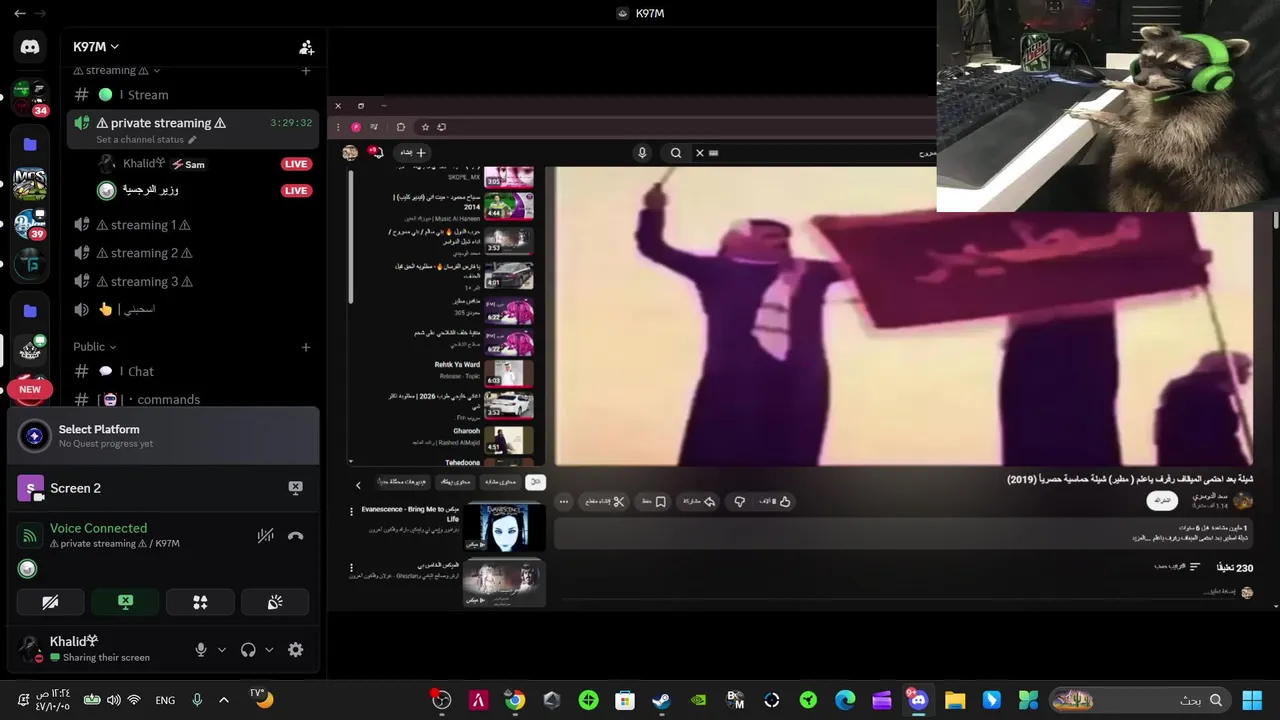This screenshot has height=720, width=1280.
Task: Collapse the streaming channel category
Action: [116, 70]
